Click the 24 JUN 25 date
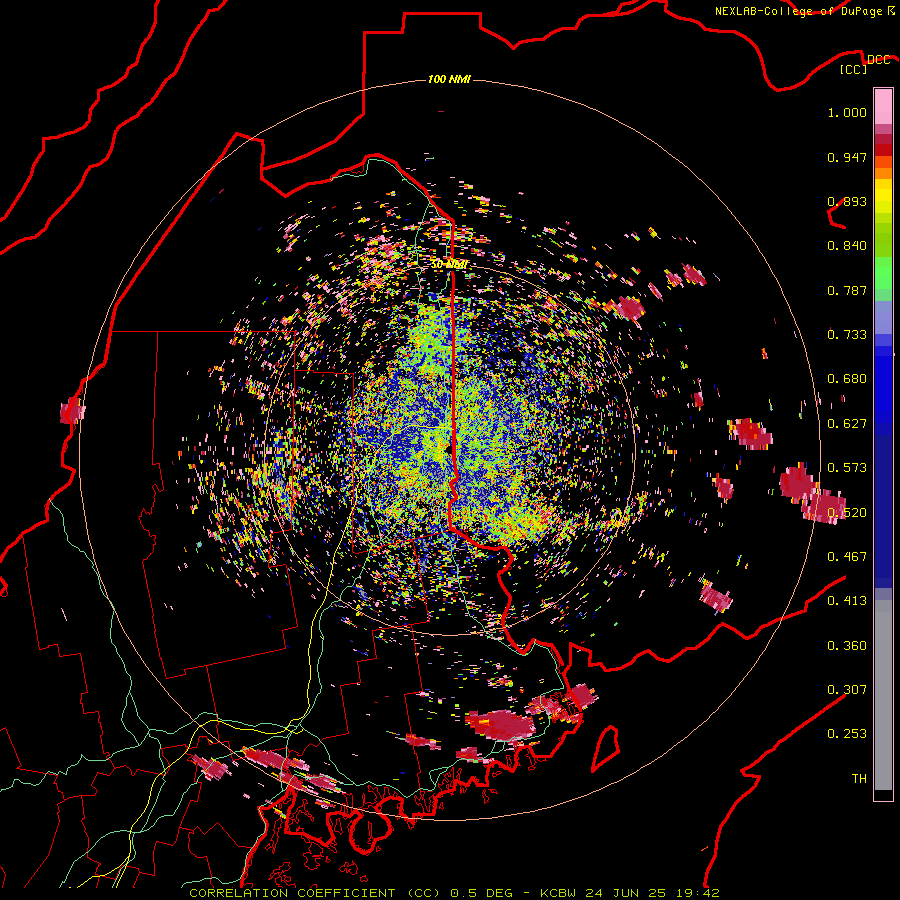The image size is (900, 900). [626, 893]
